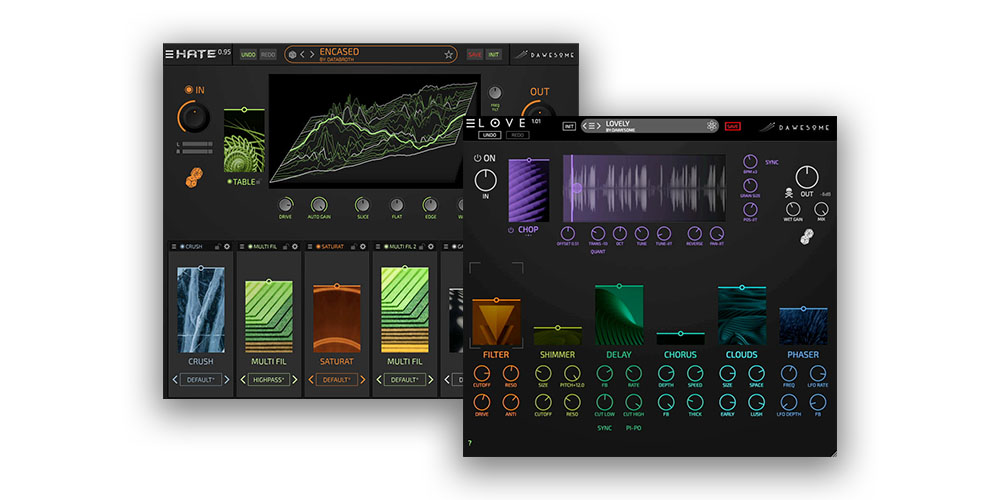Open the HATE hamburger menu
The image size is (1000, 500).
[x=169, y=54]
